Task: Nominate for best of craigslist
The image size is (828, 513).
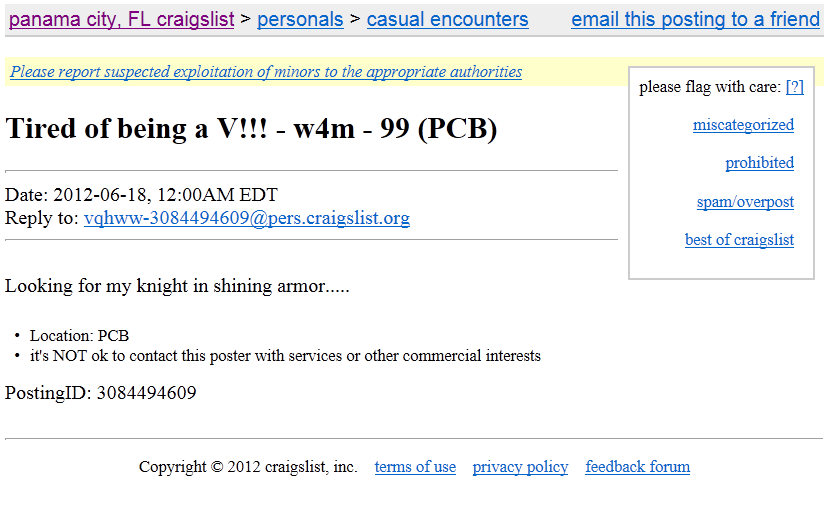Action: (x=739, y=240)
